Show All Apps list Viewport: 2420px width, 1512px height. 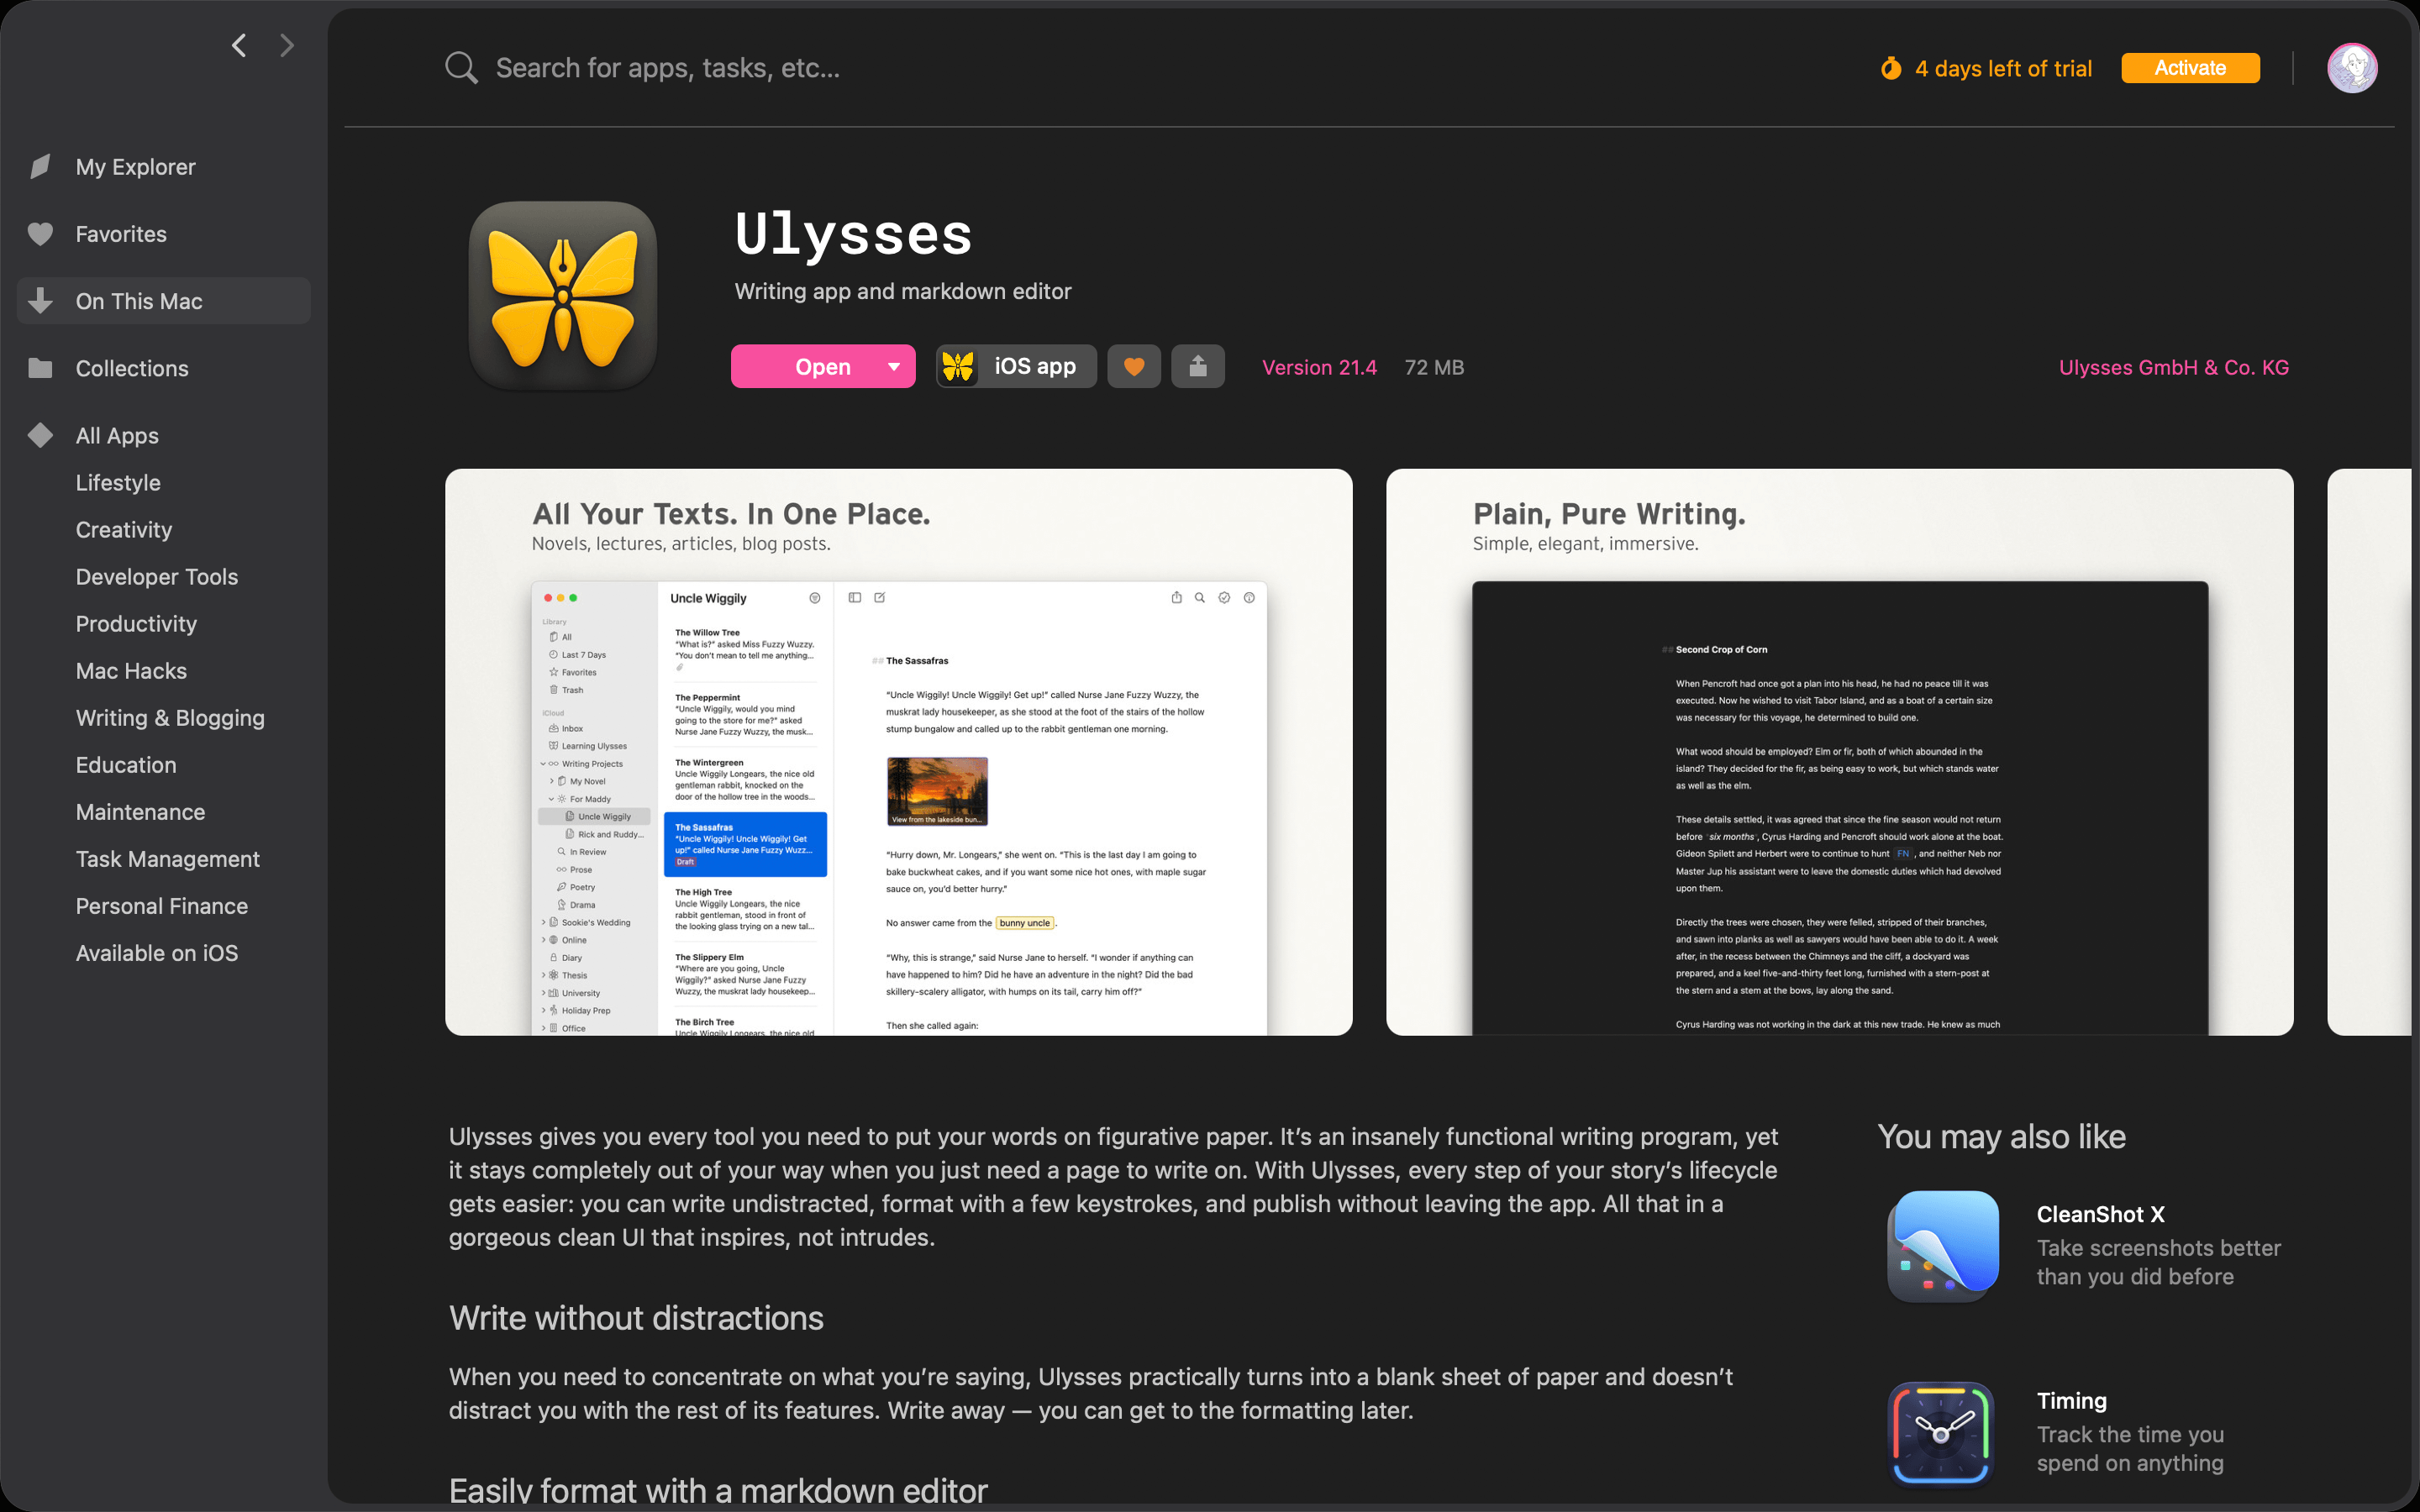[117, 435]
